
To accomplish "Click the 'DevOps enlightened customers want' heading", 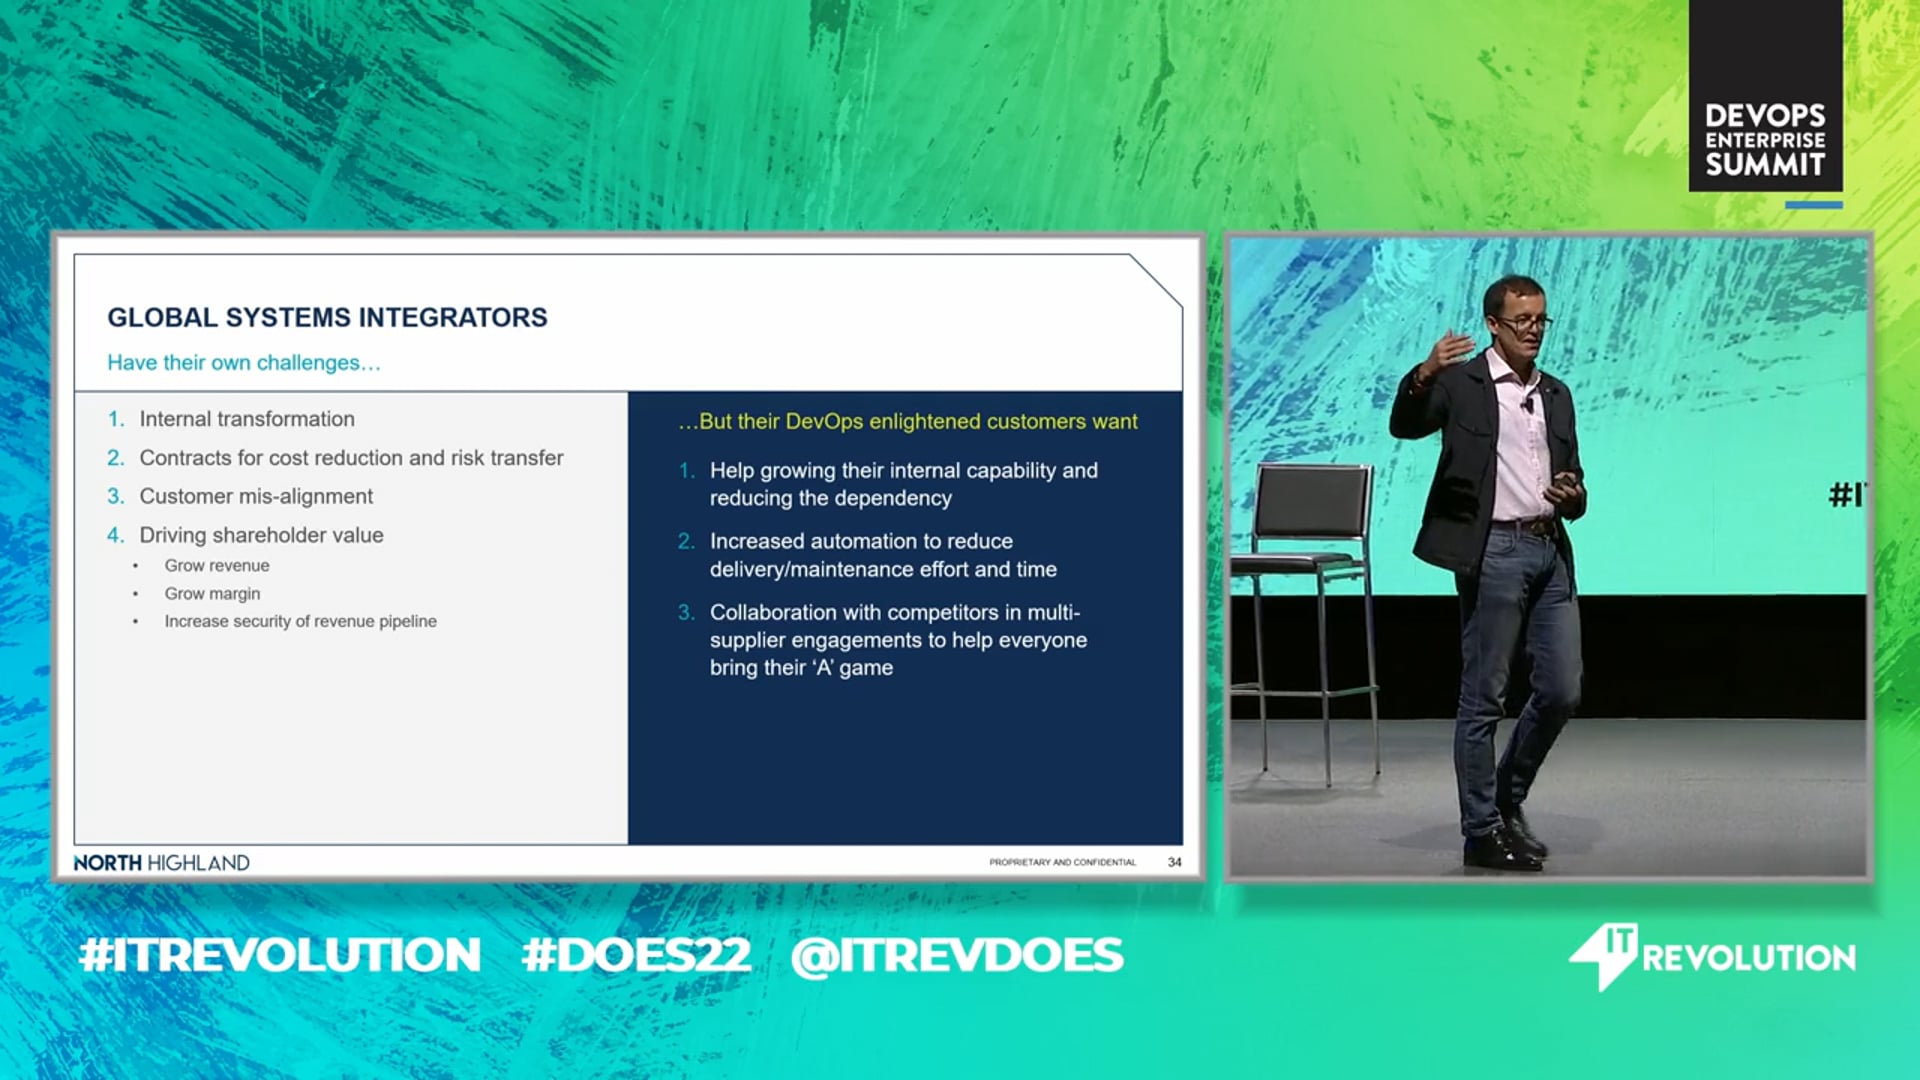I will coord(908,422).
